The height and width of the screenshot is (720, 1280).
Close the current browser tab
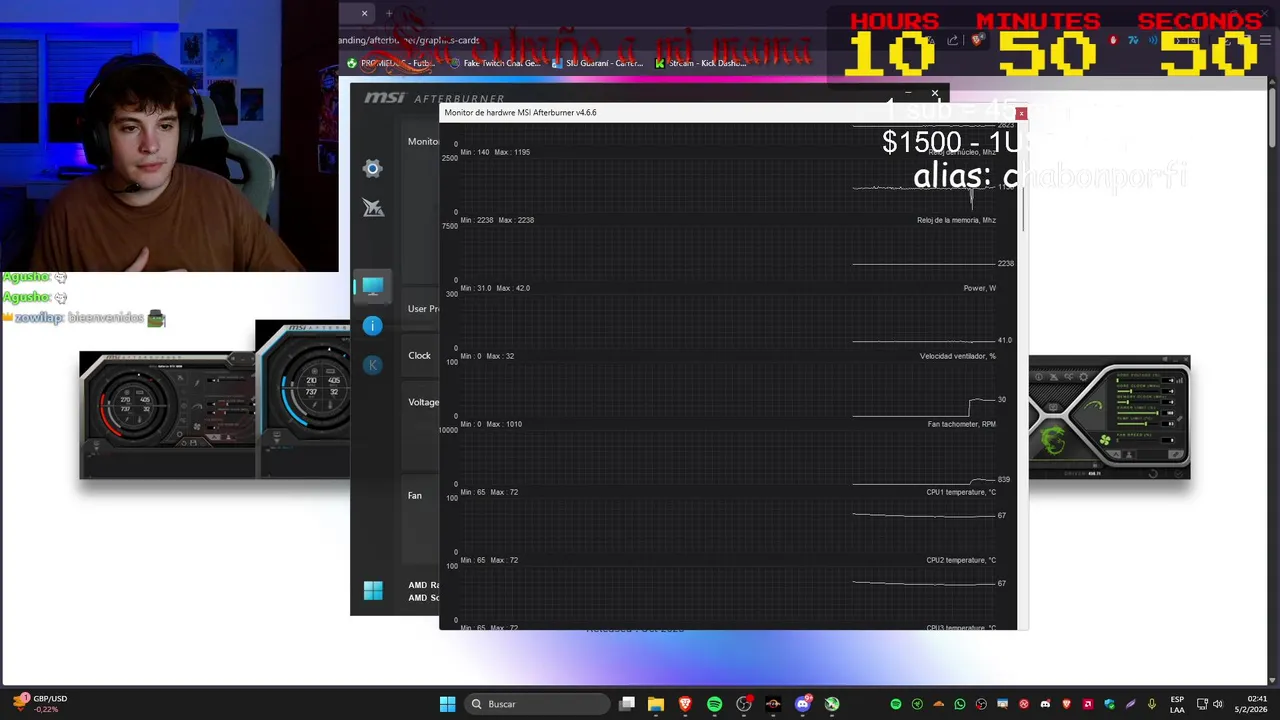click(364, 13)
